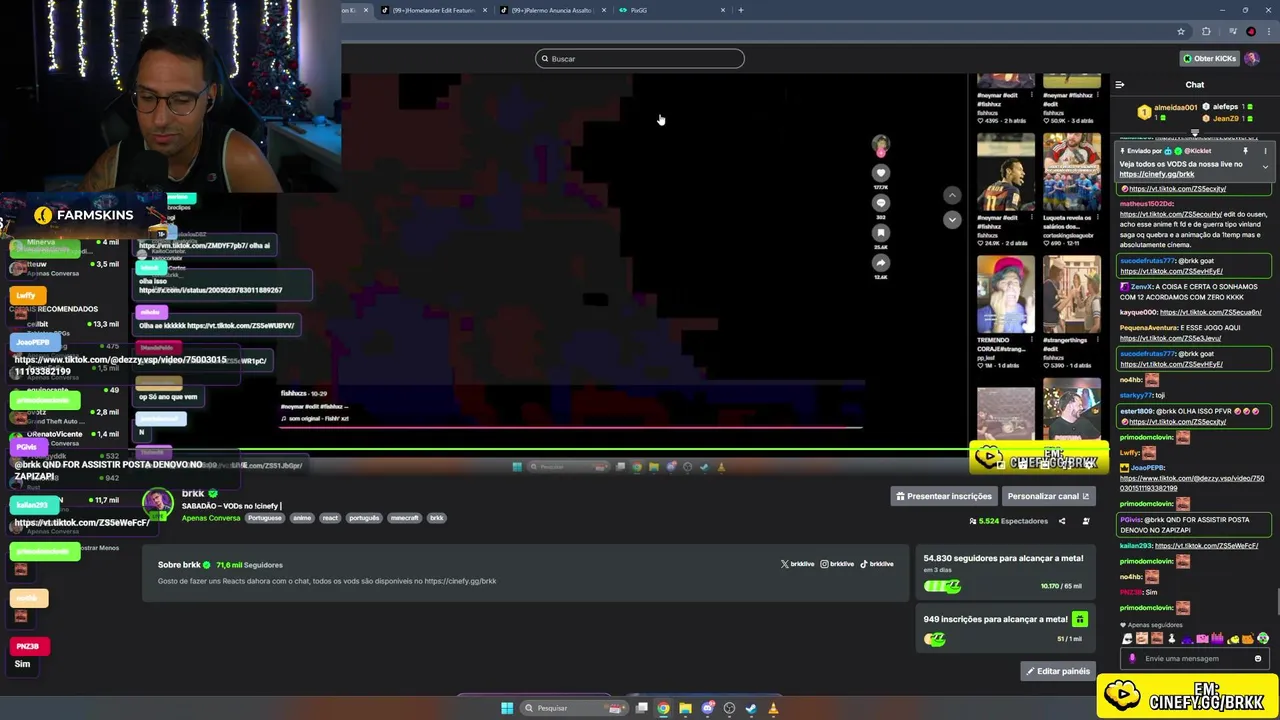The width and height of the screenshot is (1280, 720).
Task: Open brkklive Instagram profile link
Action: pos(837,564)
